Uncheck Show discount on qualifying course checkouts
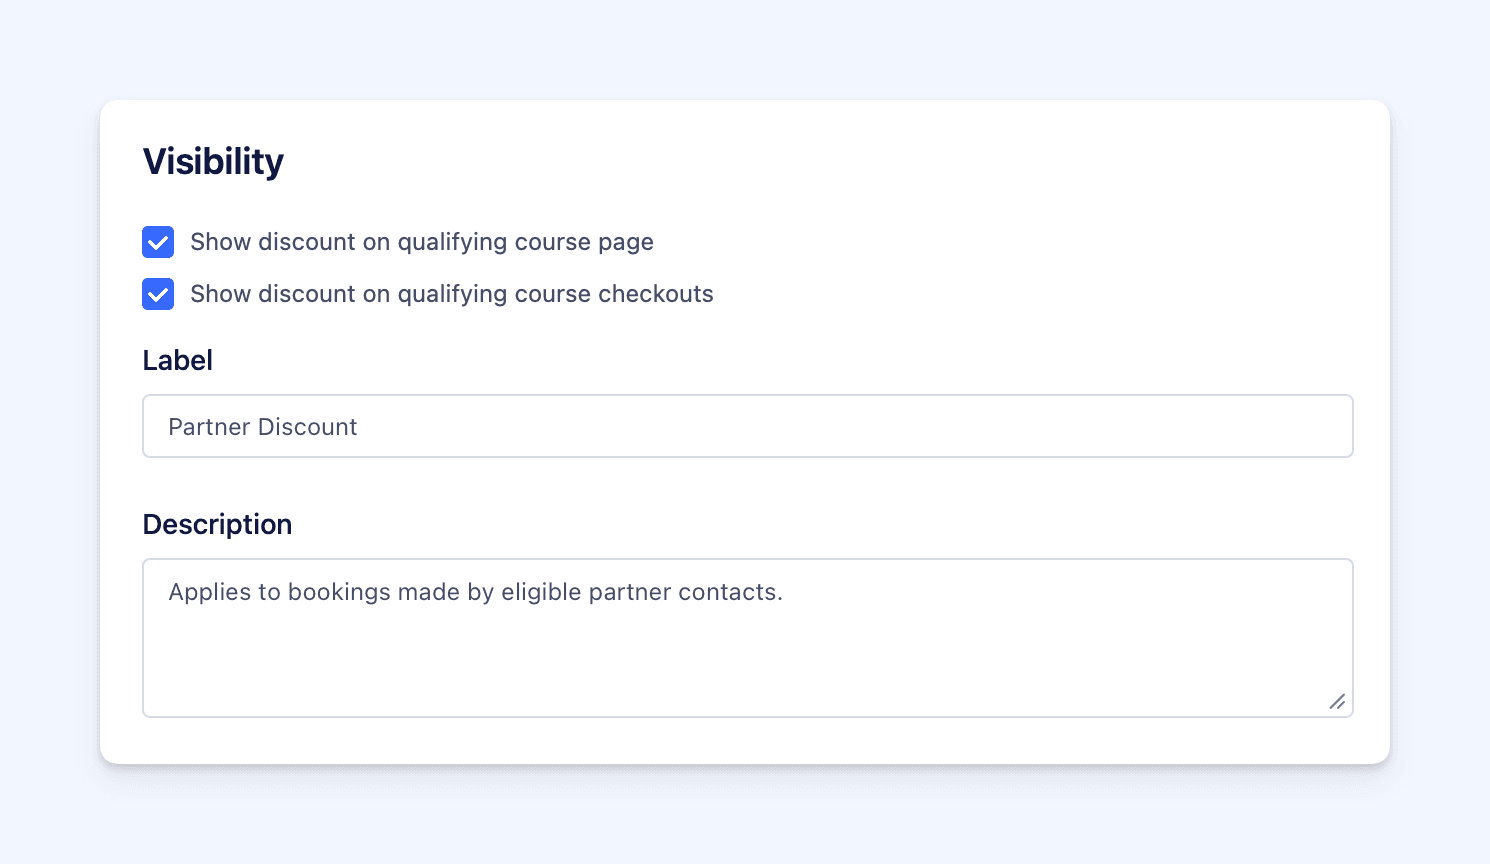 point(158,294)
